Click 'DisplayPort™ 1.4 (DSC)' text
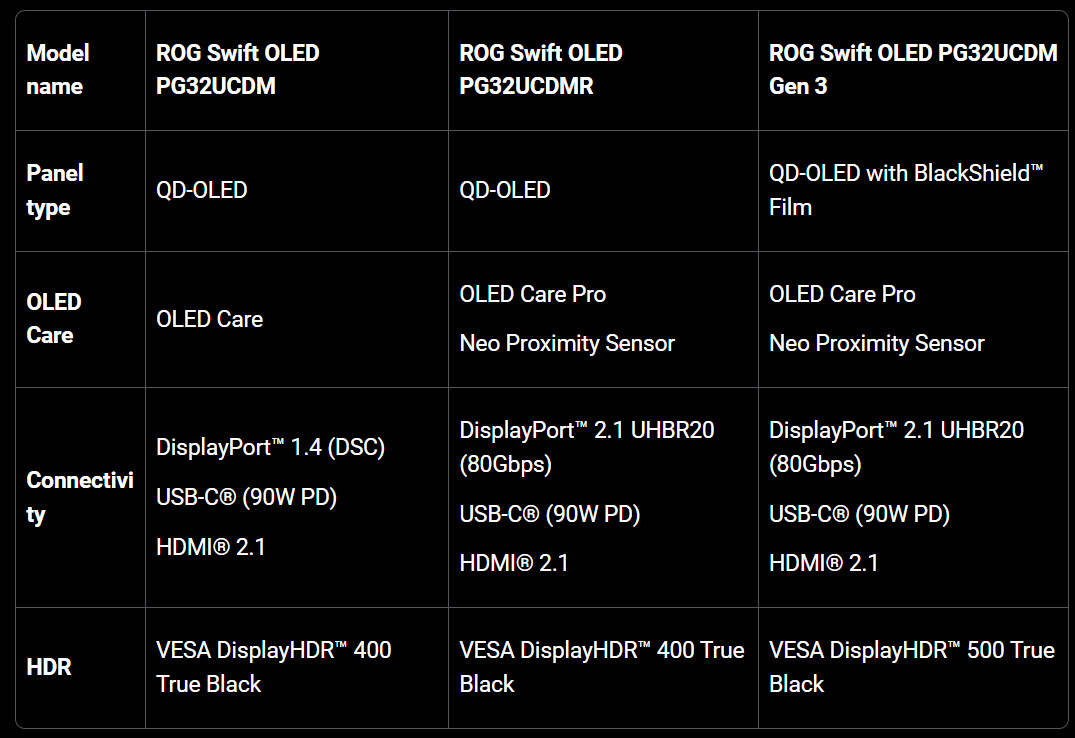 [x=271, y=447]
